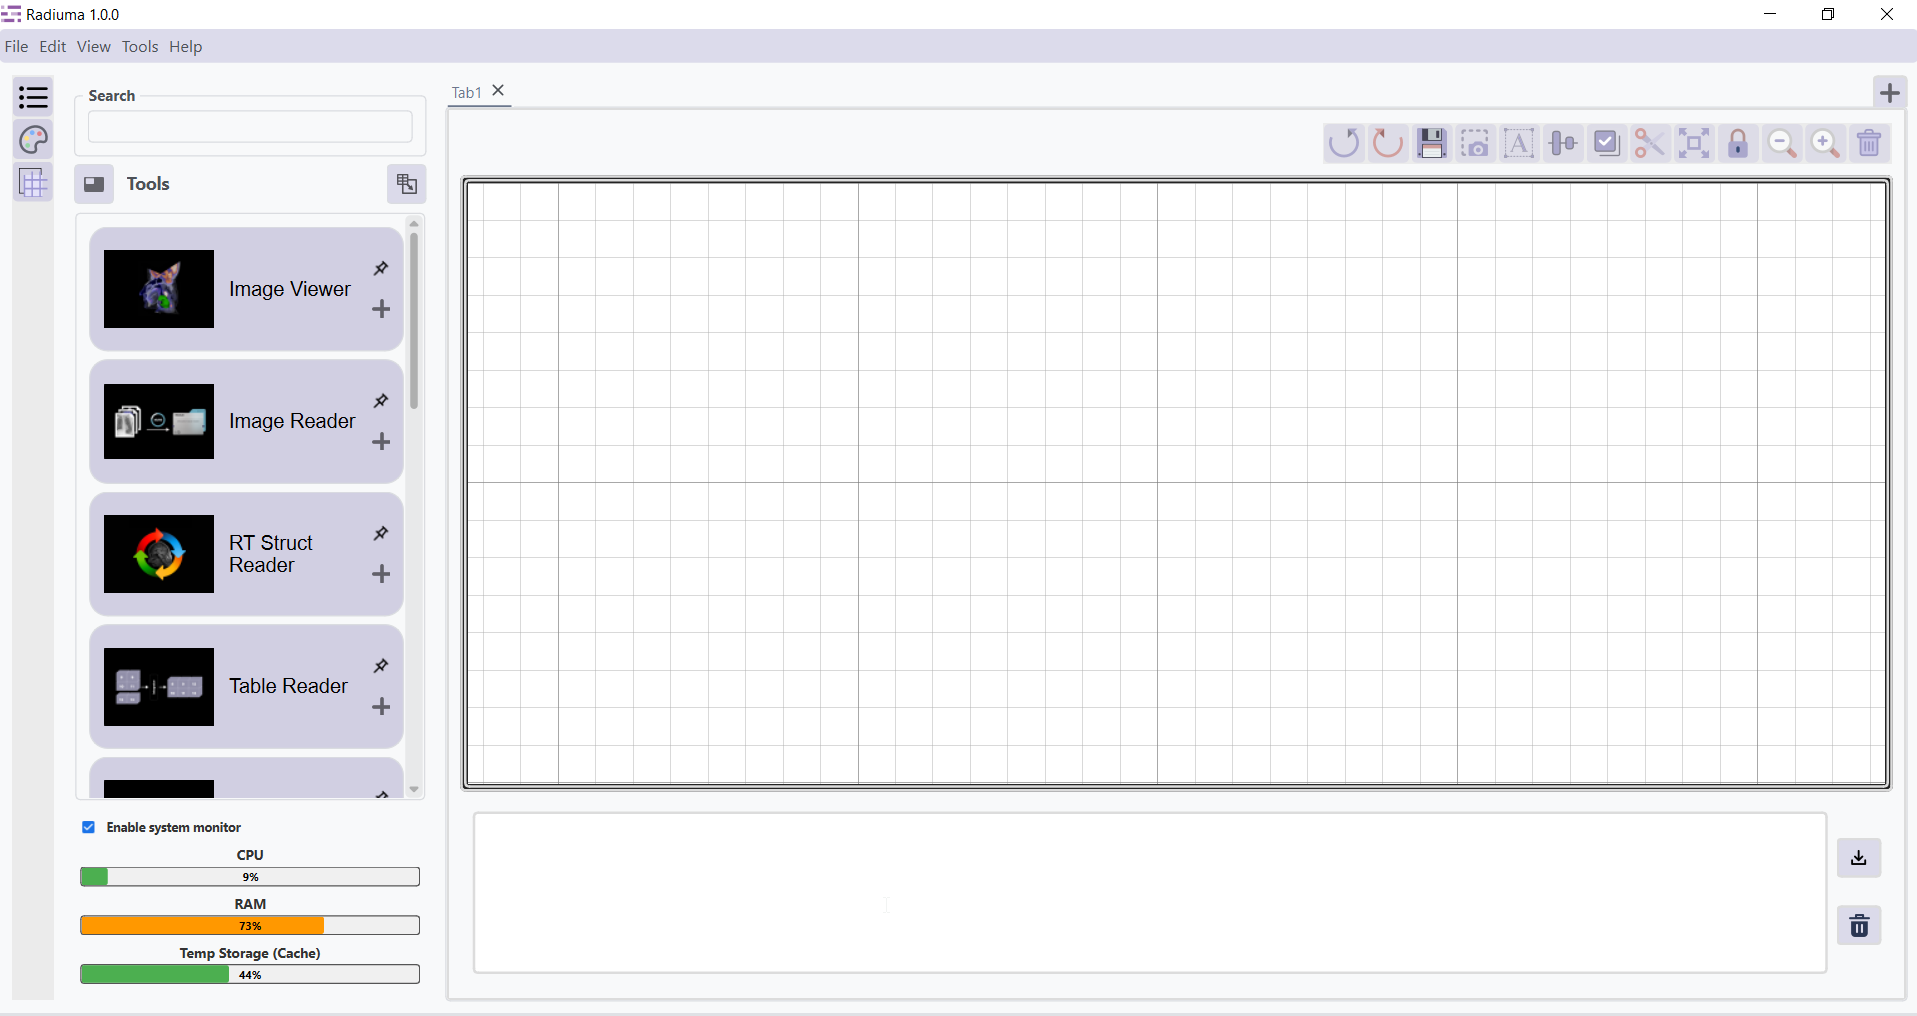1917x1016 pixels.
Task: Click the Tools category folder icon
Action: tap(94, 184)
